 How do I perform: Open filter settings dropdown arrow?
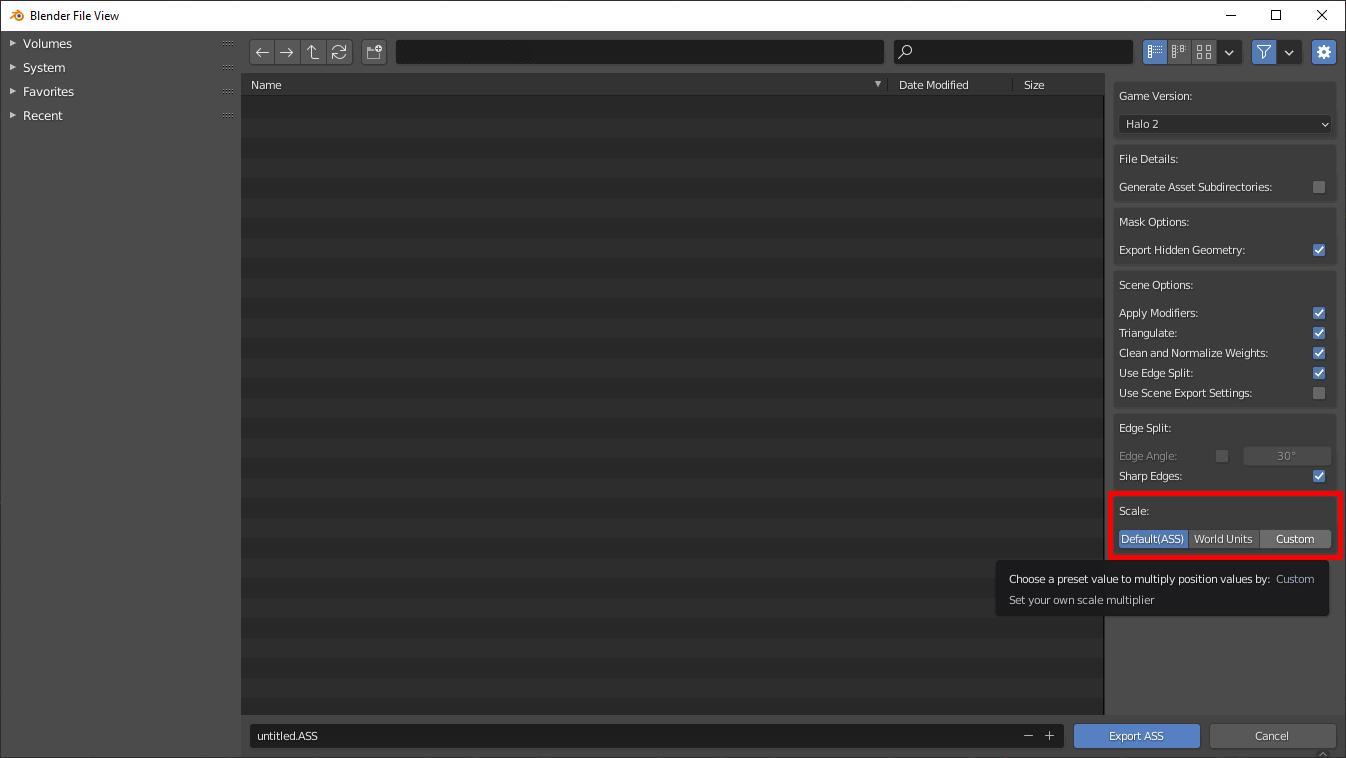tap(1289, 52)
